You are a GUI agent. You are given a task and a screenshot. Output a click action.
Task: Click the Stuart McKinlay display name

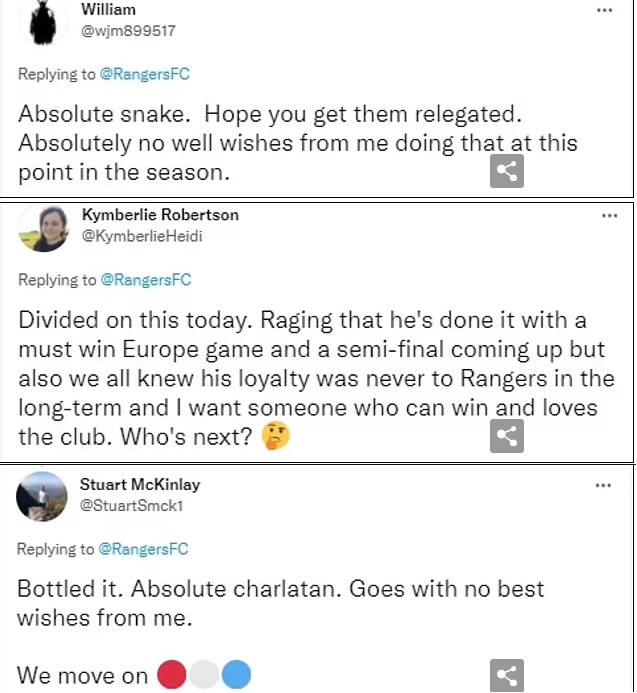click(x=140, y=484)
